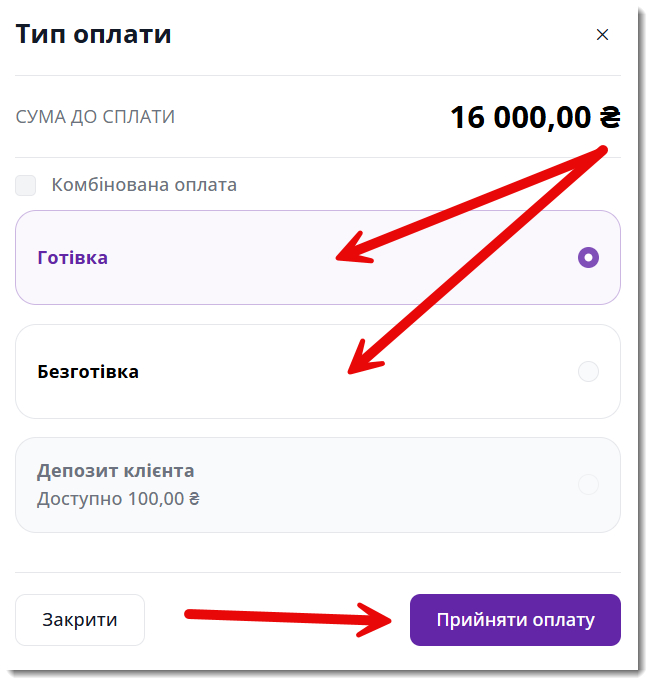Click the СУМА ДО СПЛАТИ label
653x685 pixels.
[x=95, y=117]
